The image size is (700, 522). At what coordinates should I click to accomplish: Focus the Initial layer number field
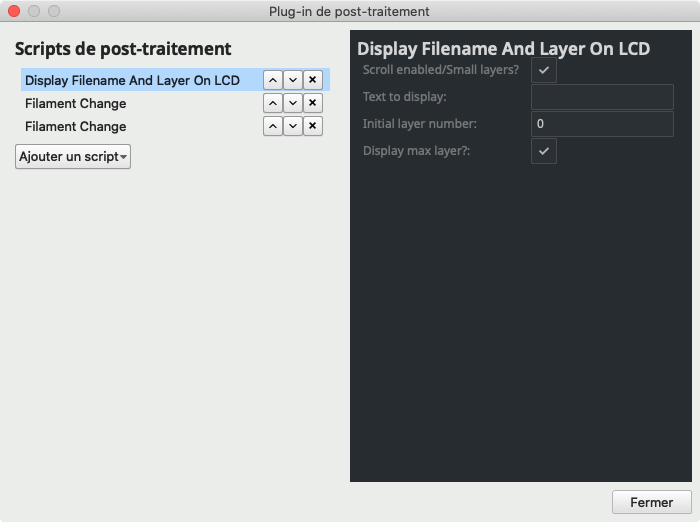point(601,124)
